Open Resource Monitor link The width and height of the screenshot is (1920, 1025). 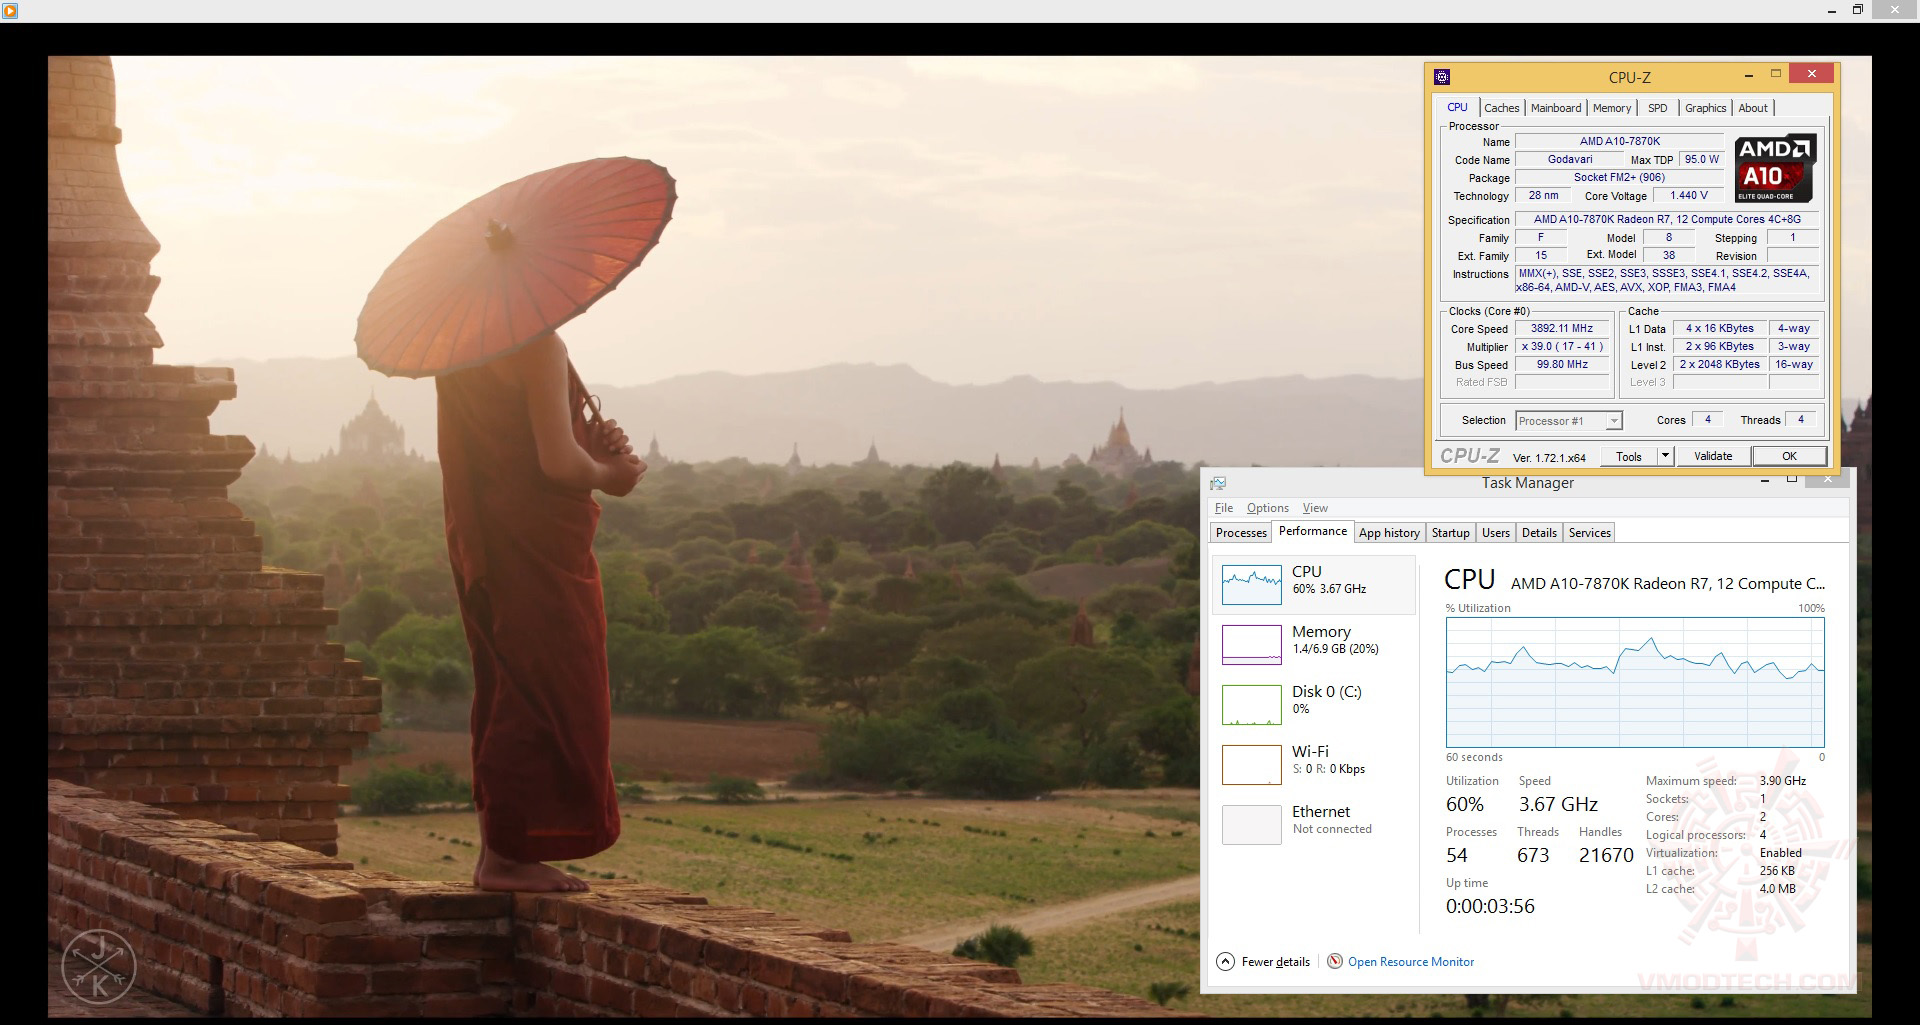tap(1411, 962)
